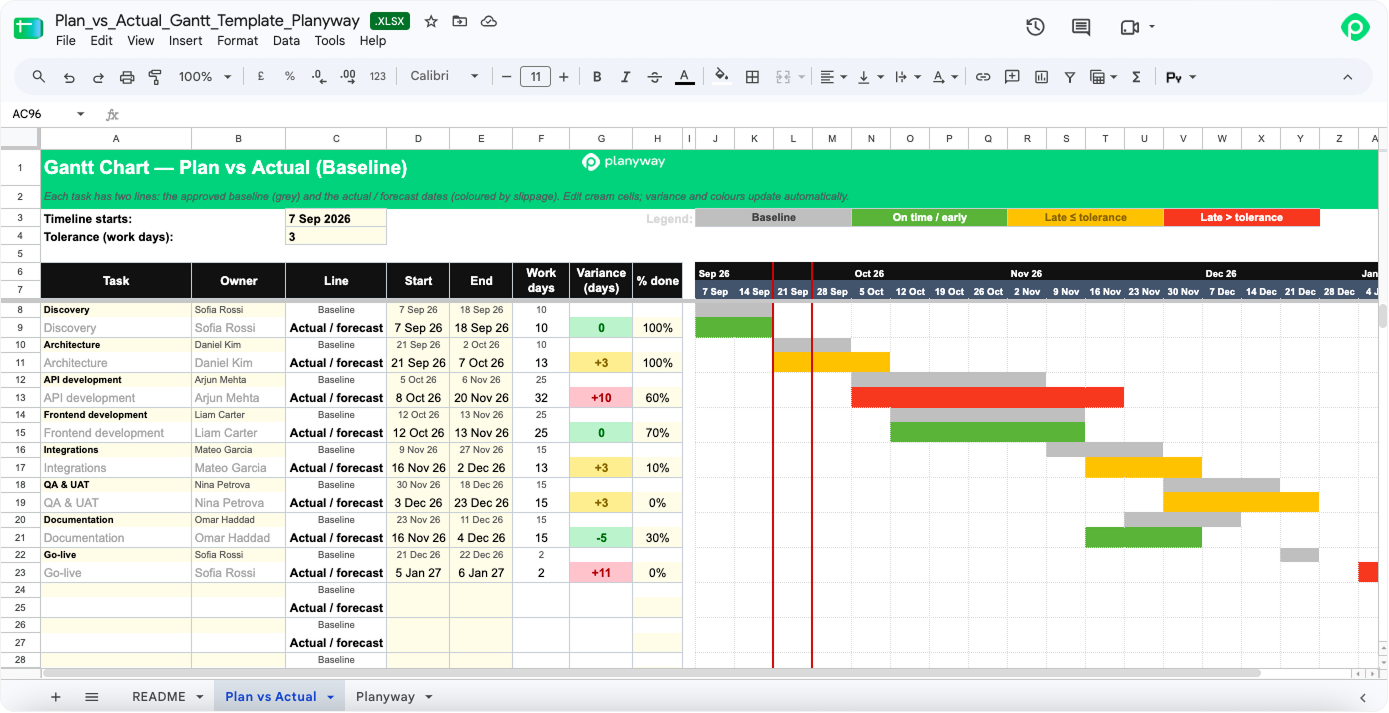This screenshot has height=713, width=1389.
Task: Open the Planyway toolbar dropdown
Action: pyautogui.click(x=1181, y=77)
